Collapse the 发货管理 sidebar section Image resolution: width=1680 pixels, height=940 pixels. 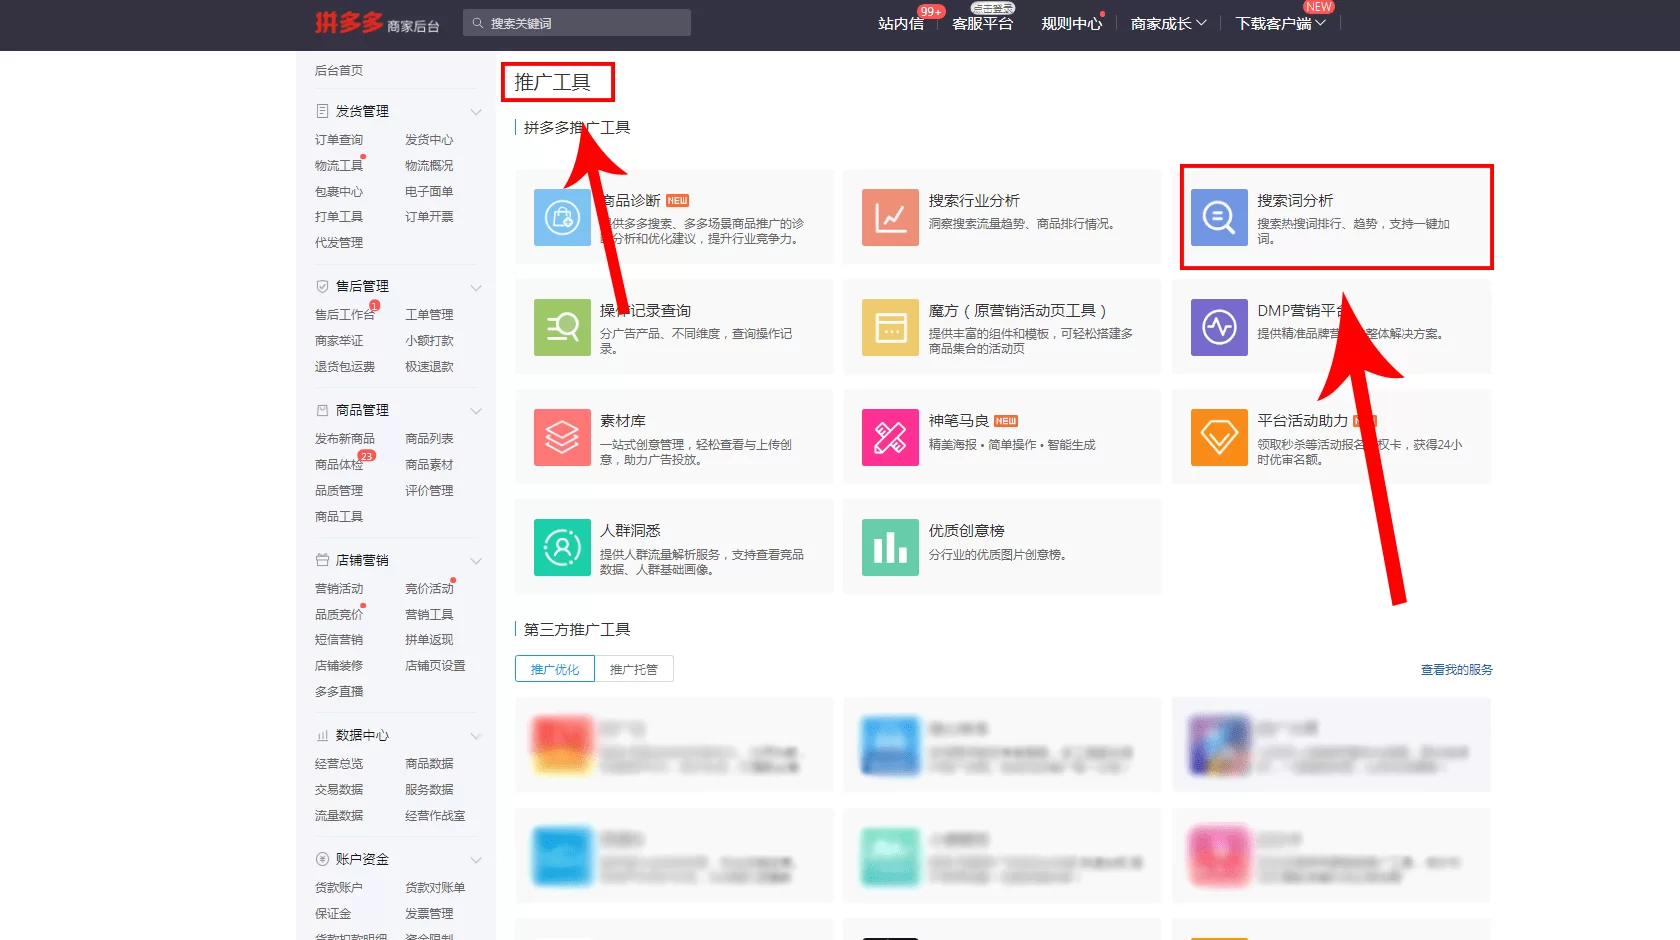click(x=476, y=112)
